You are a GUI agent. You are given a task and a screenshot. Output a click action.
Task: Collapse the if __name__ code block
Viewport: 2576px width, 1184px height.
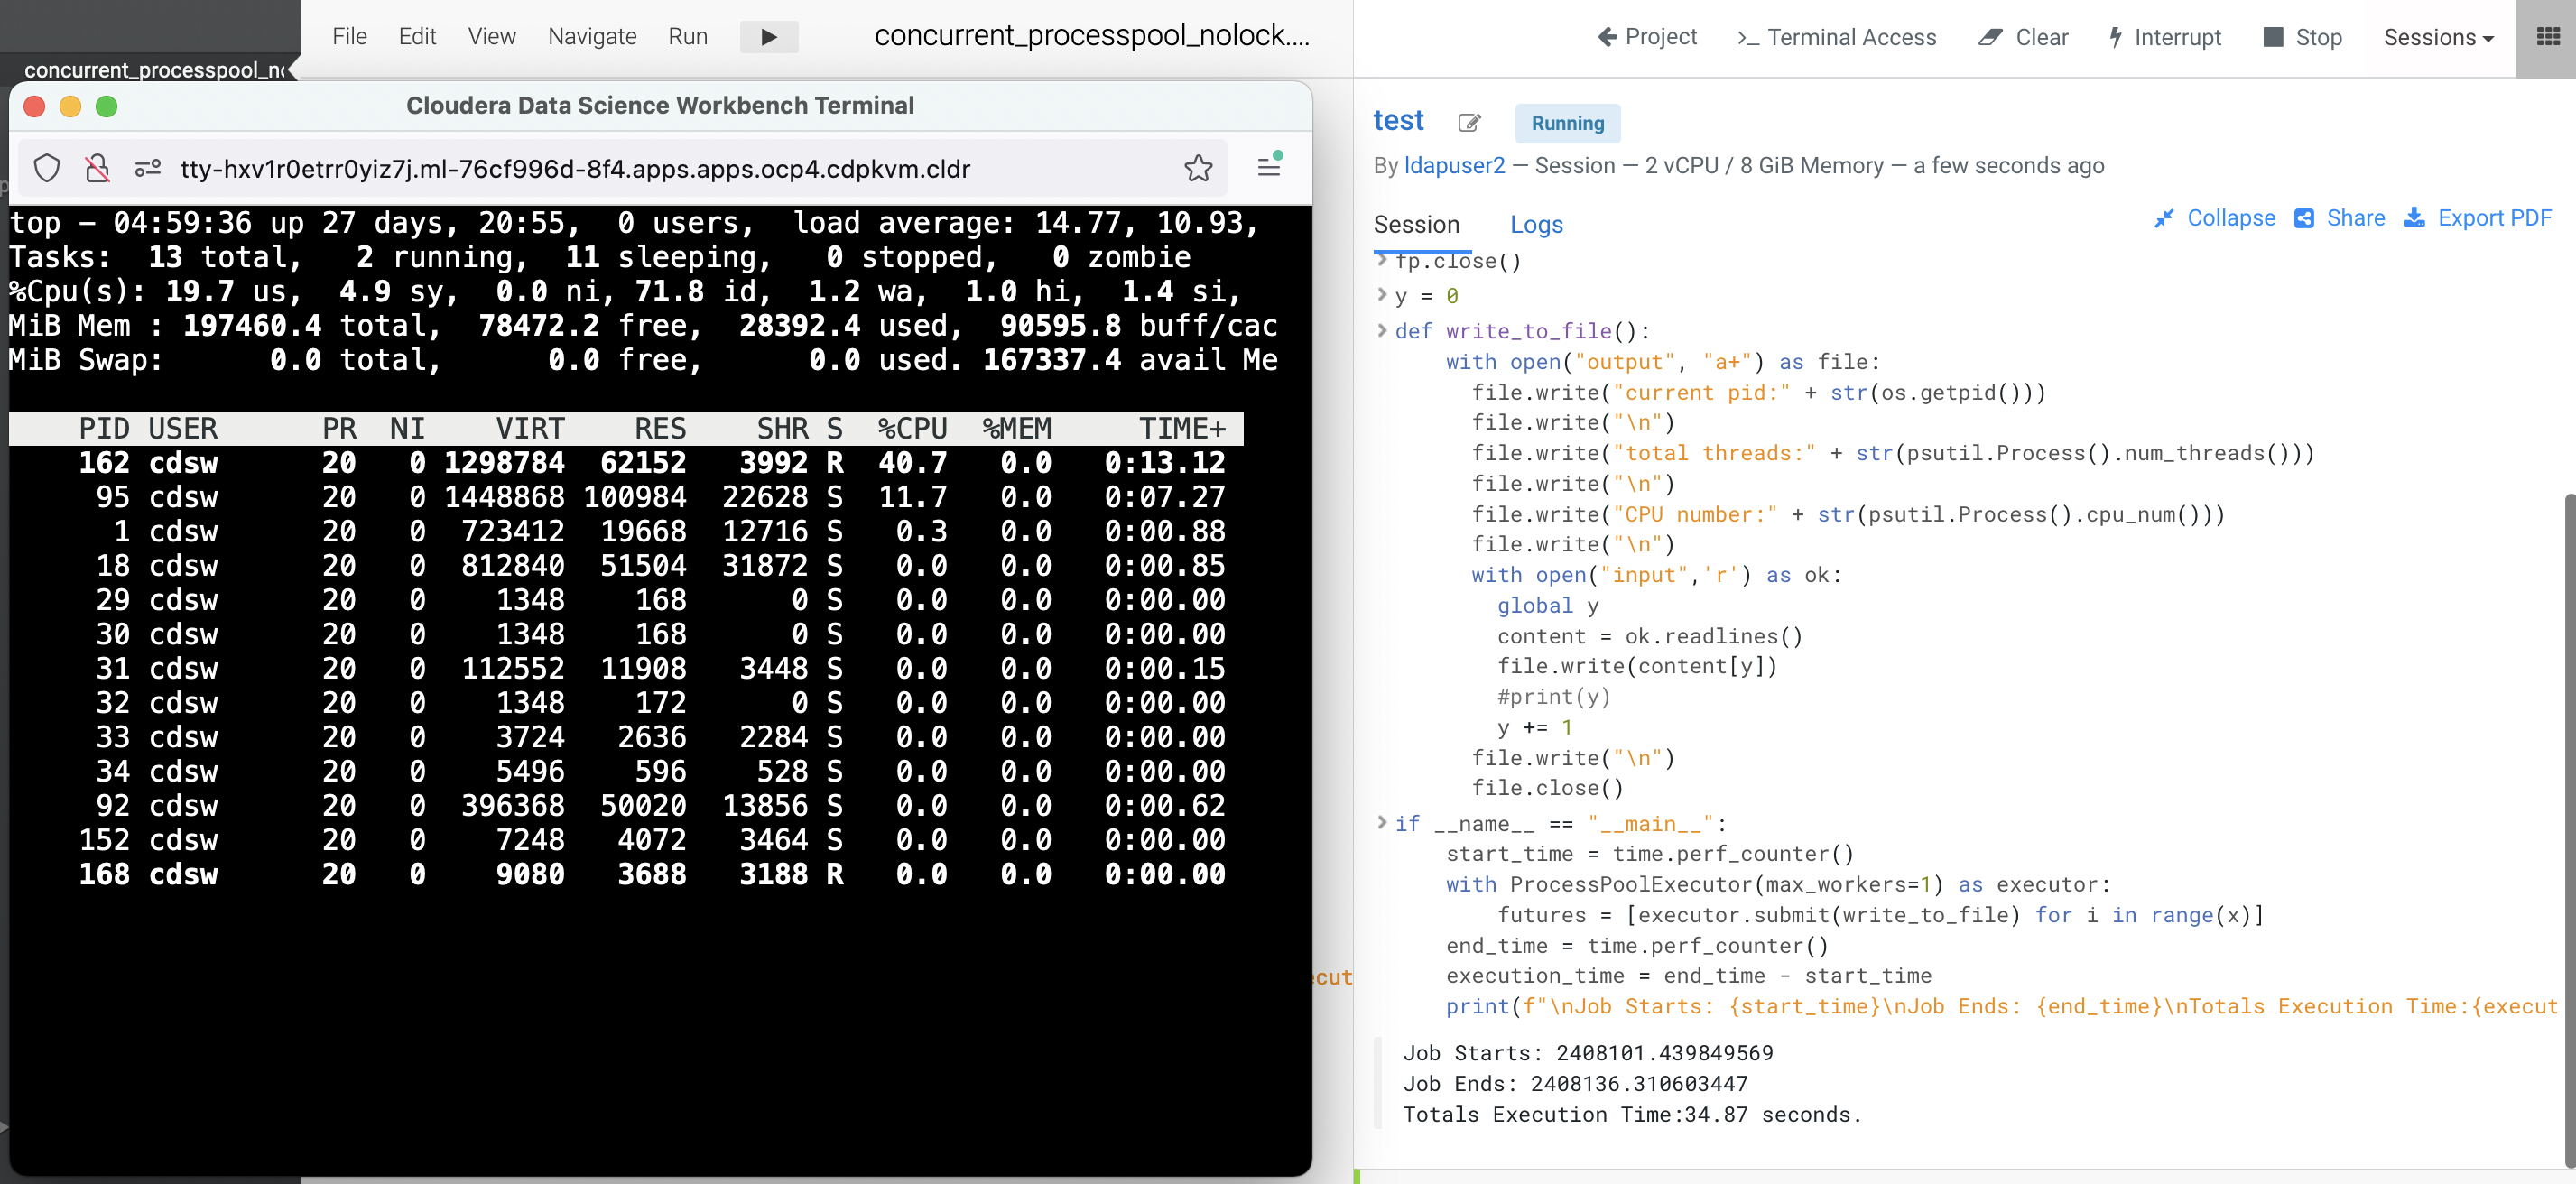click(1382, 822)
